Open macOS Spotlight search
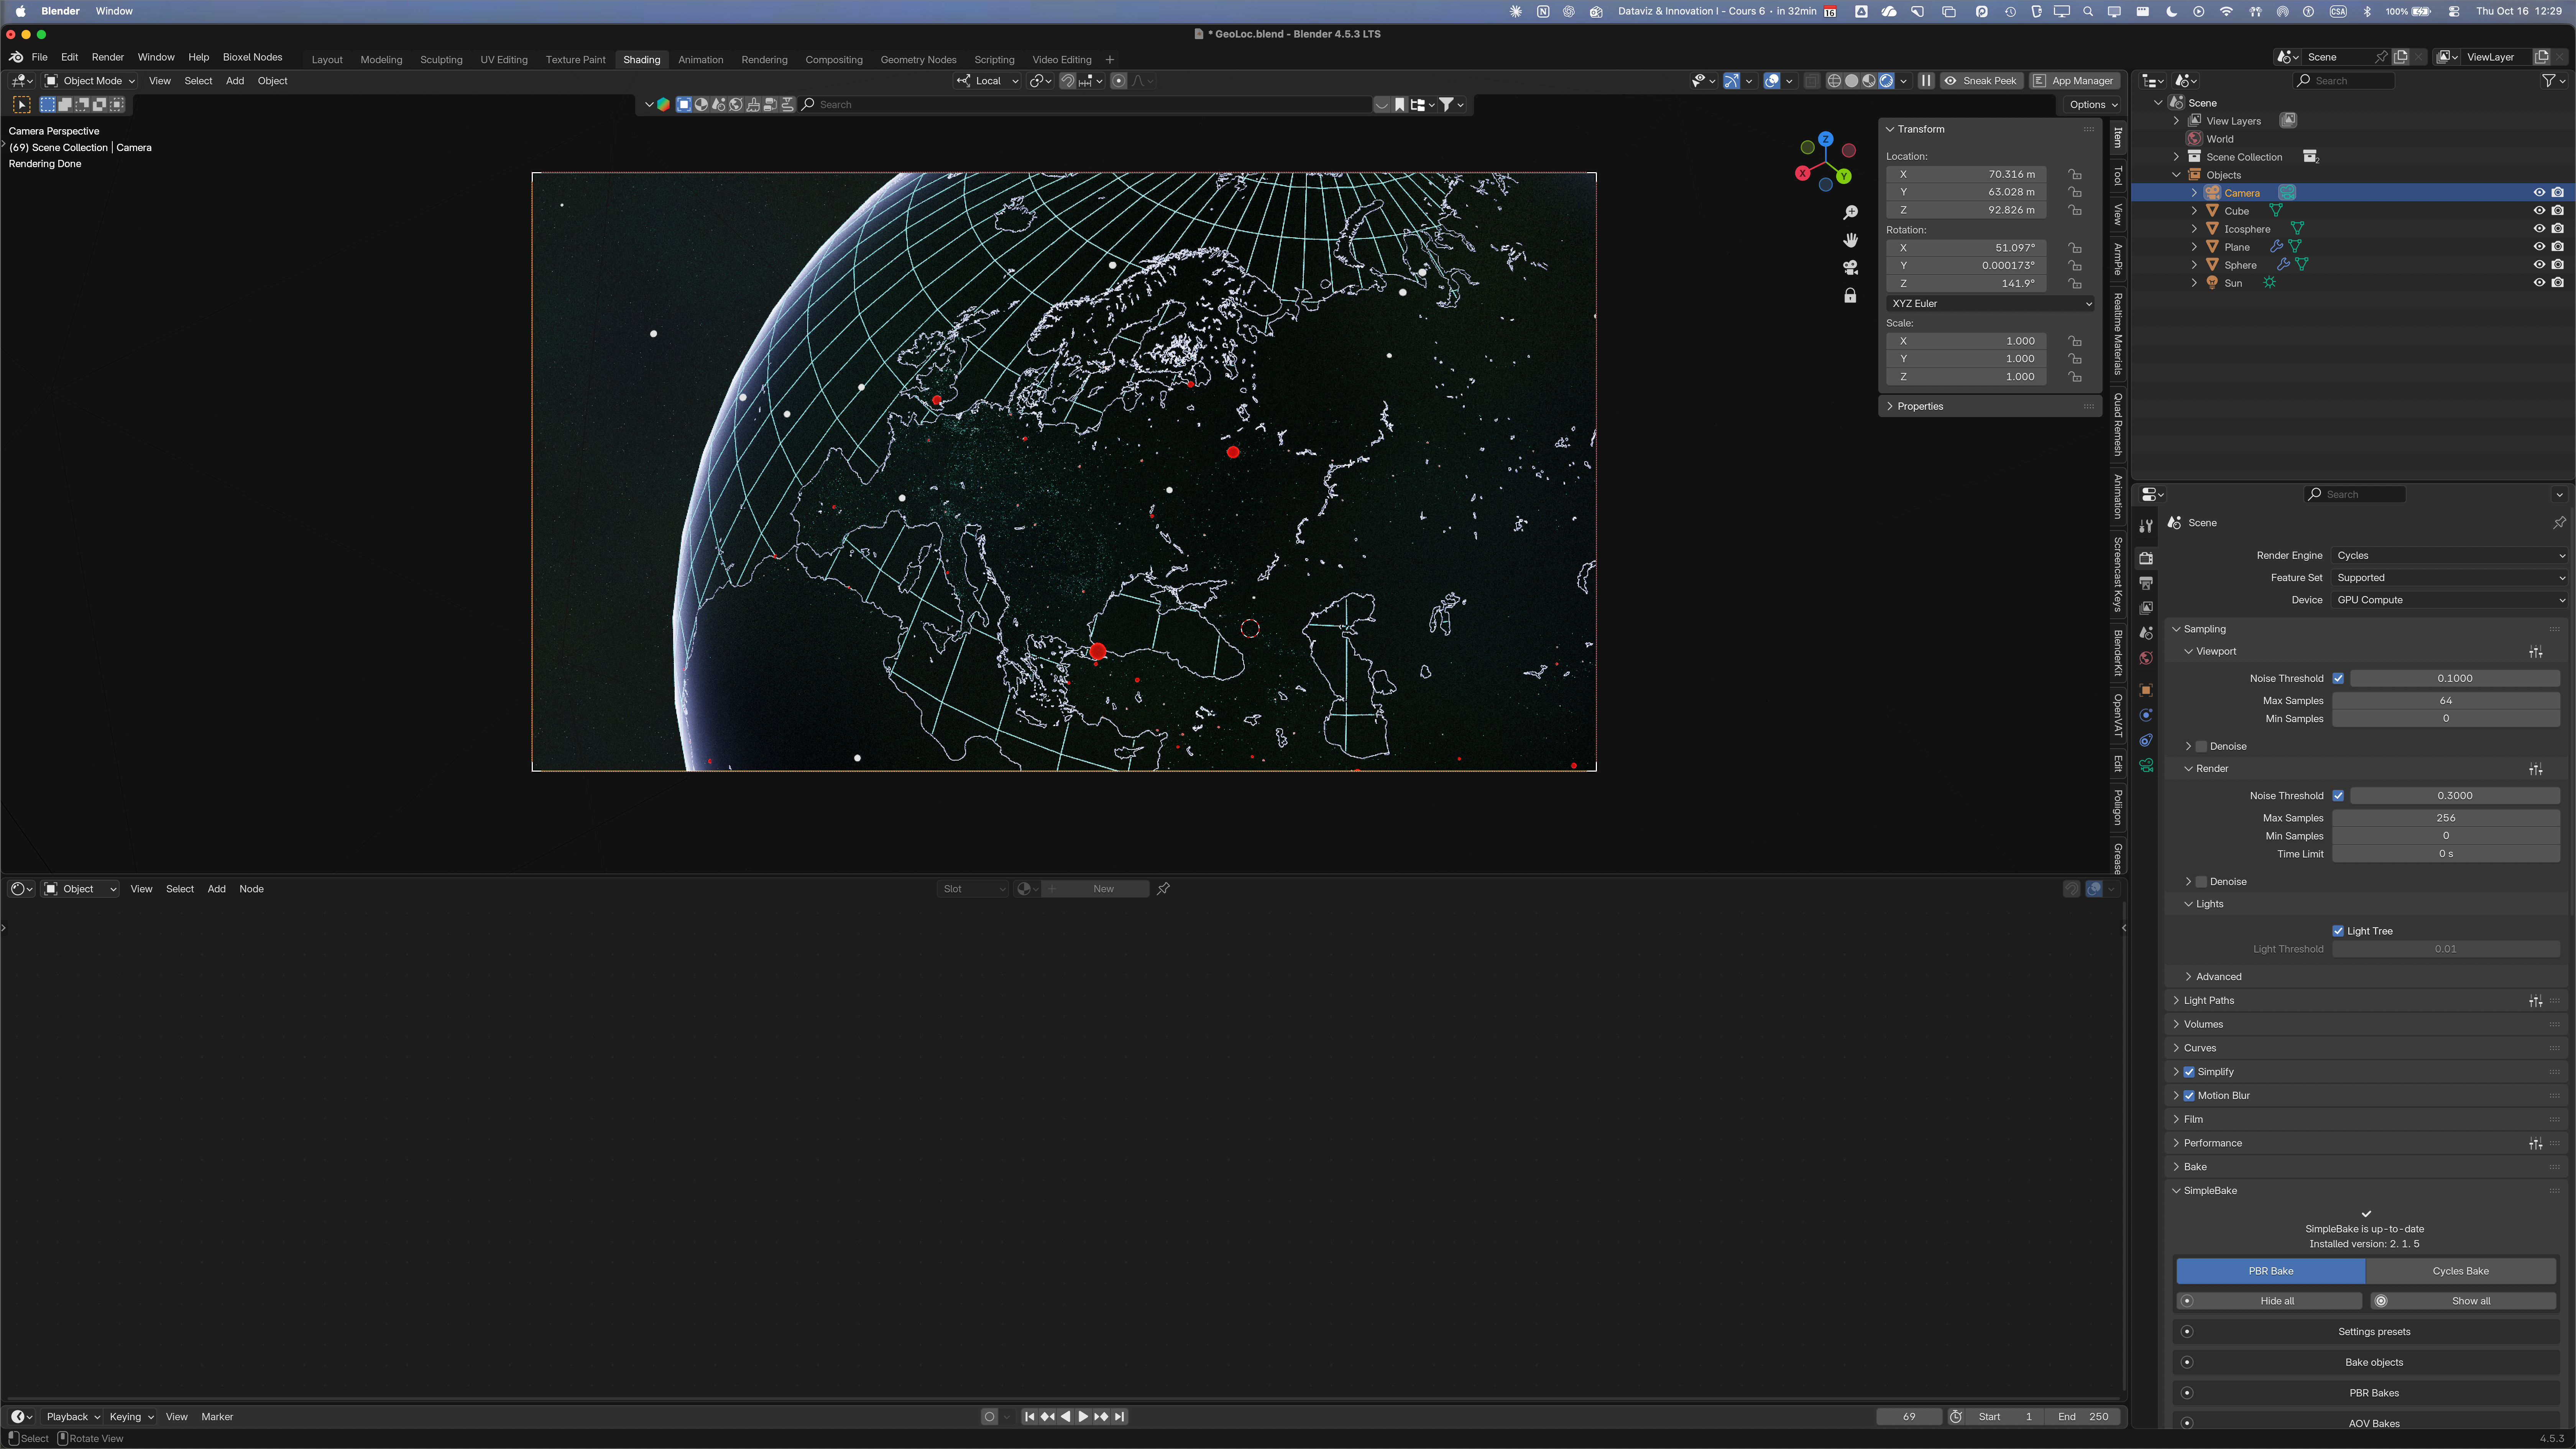This screenshot has width=2576, height=1449. tap(2088, 11)
